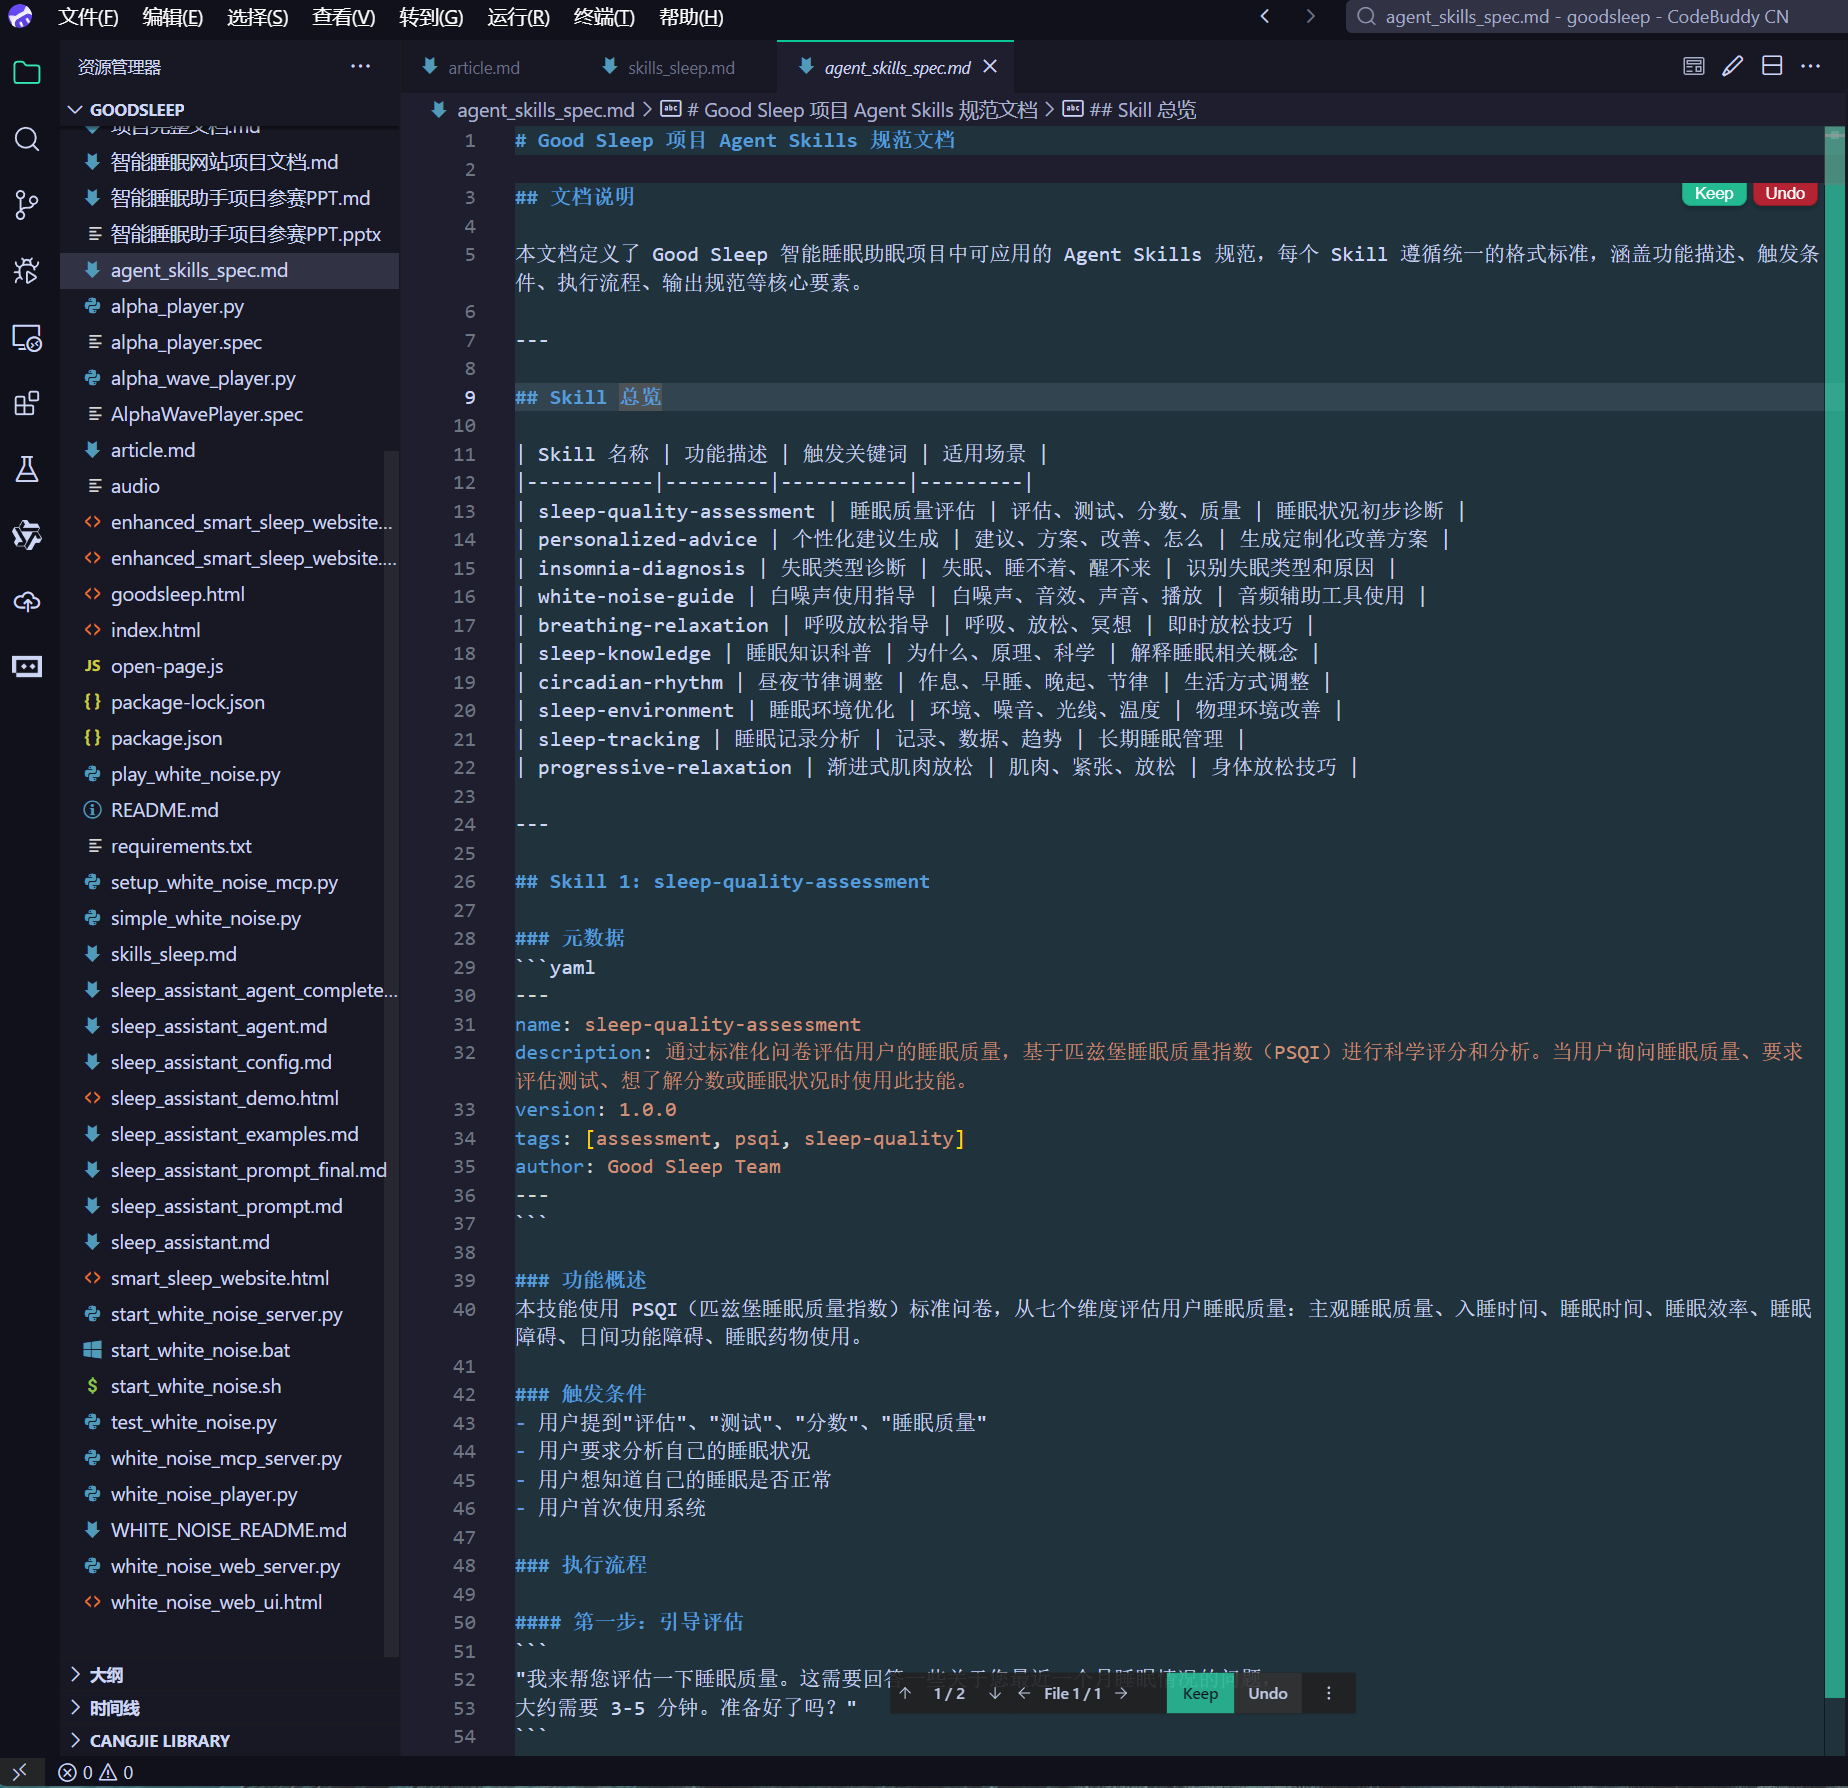Screen dimensions: 1848x1788
Task: Open the 文件(F) menu
Action: [x=88, y=17]
